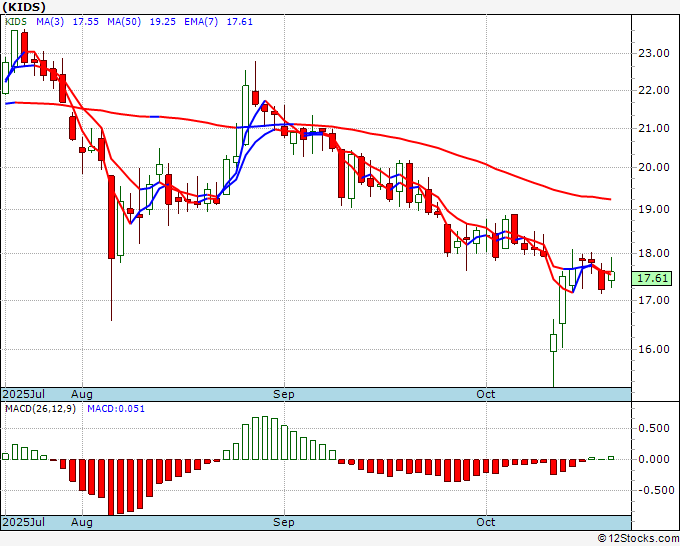Click the MA(3) indicator label

point(50,22)
